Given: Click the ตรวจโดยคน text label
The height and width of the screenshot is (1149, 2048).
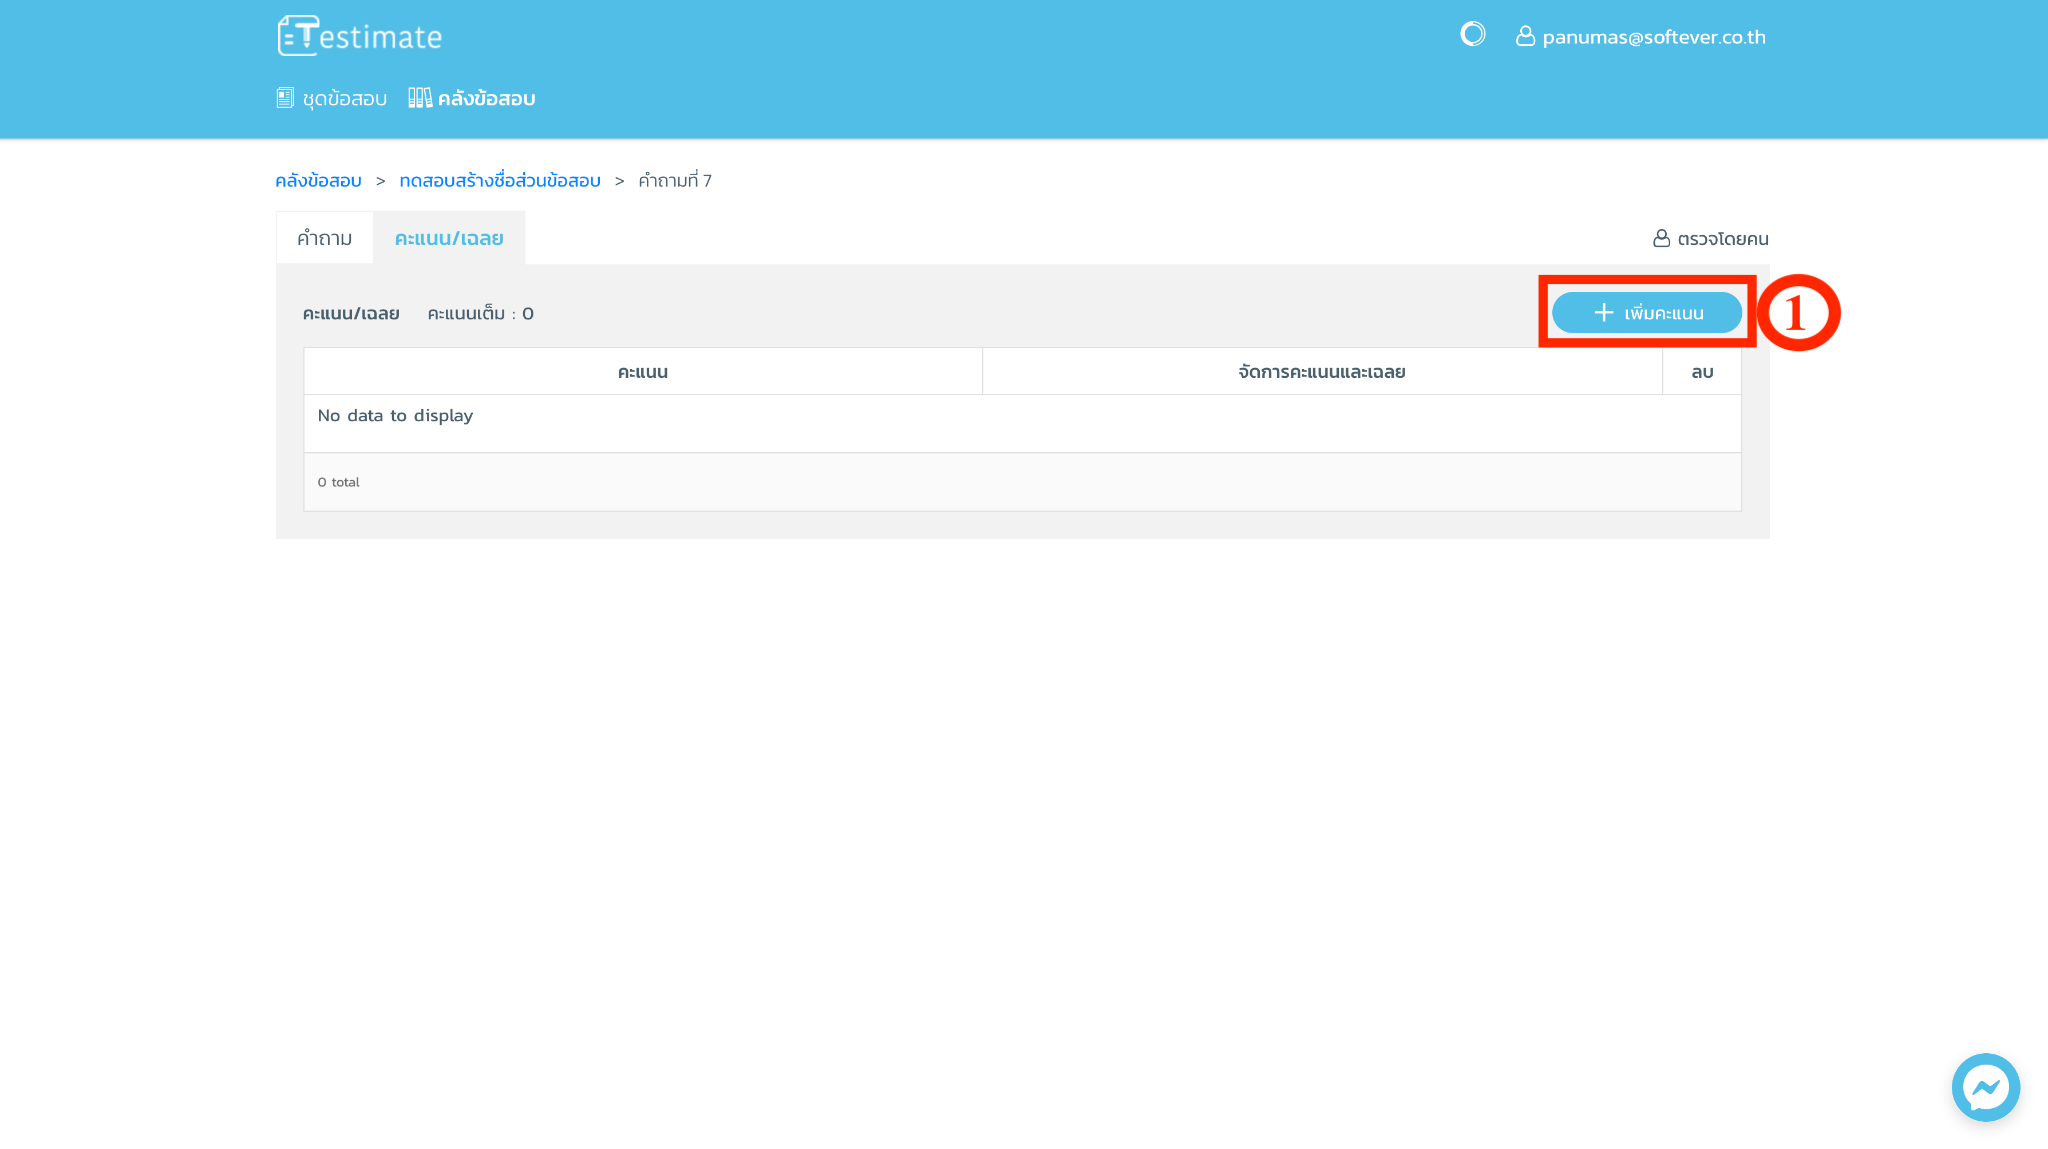Looking at the screenshot, I should [x=1723, y=239].
